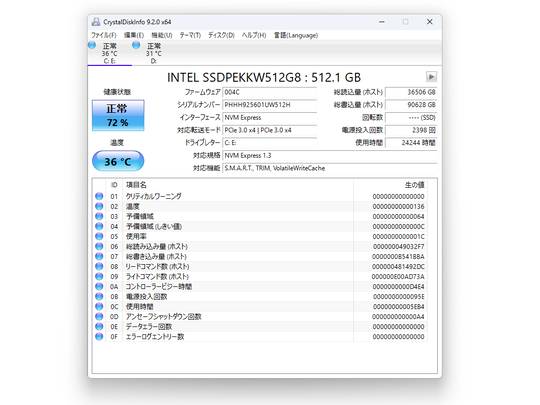This screenshot has width=540, height=405.
Task: Click the drive letter field C: E:
Action: [x=270, y=143]
